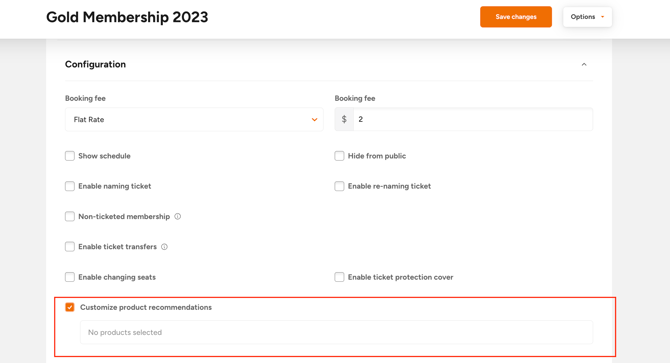Show info about Non-ticketed membership
This screenshot has width=670, height=363.
(x=178, y=217)
